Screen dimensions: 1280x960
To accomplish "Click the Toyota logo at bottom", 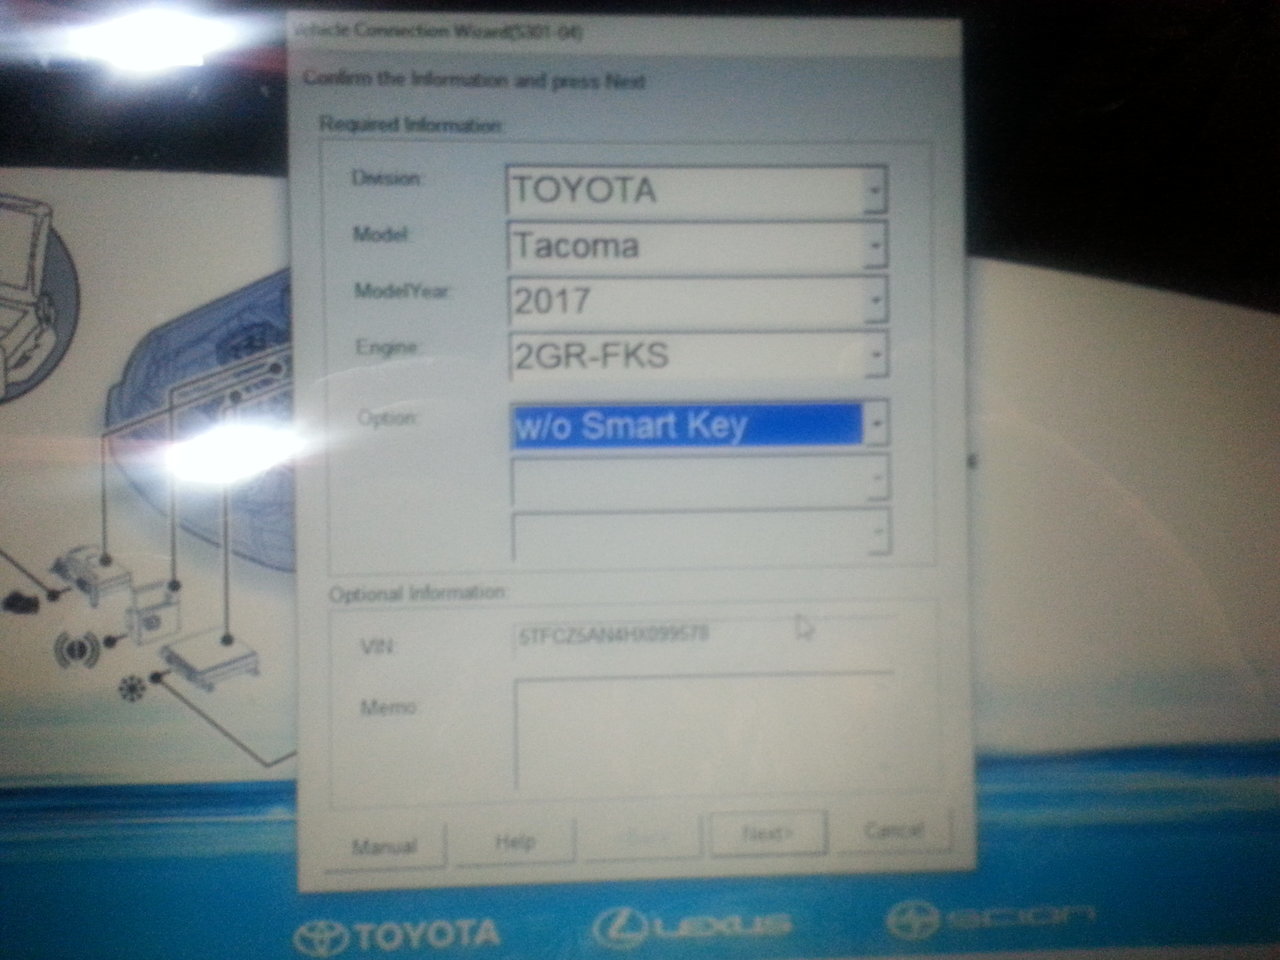I will pos(397,934).
